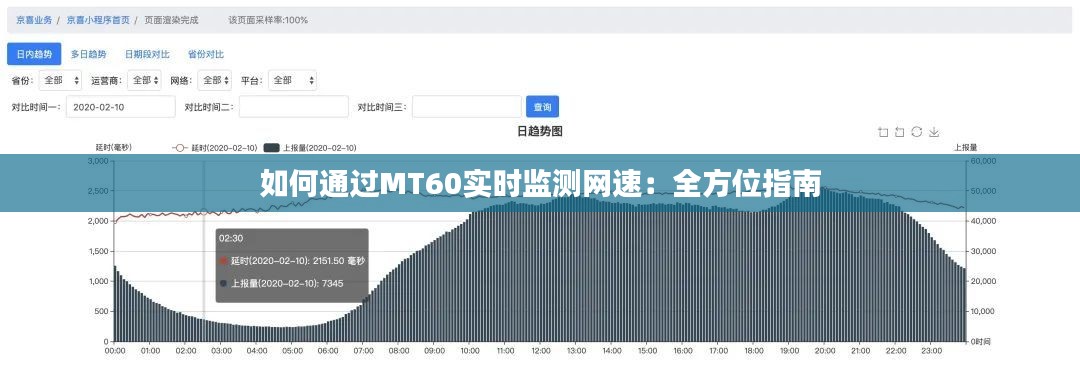Select the 省份对比 tab

tap(205, 54)
